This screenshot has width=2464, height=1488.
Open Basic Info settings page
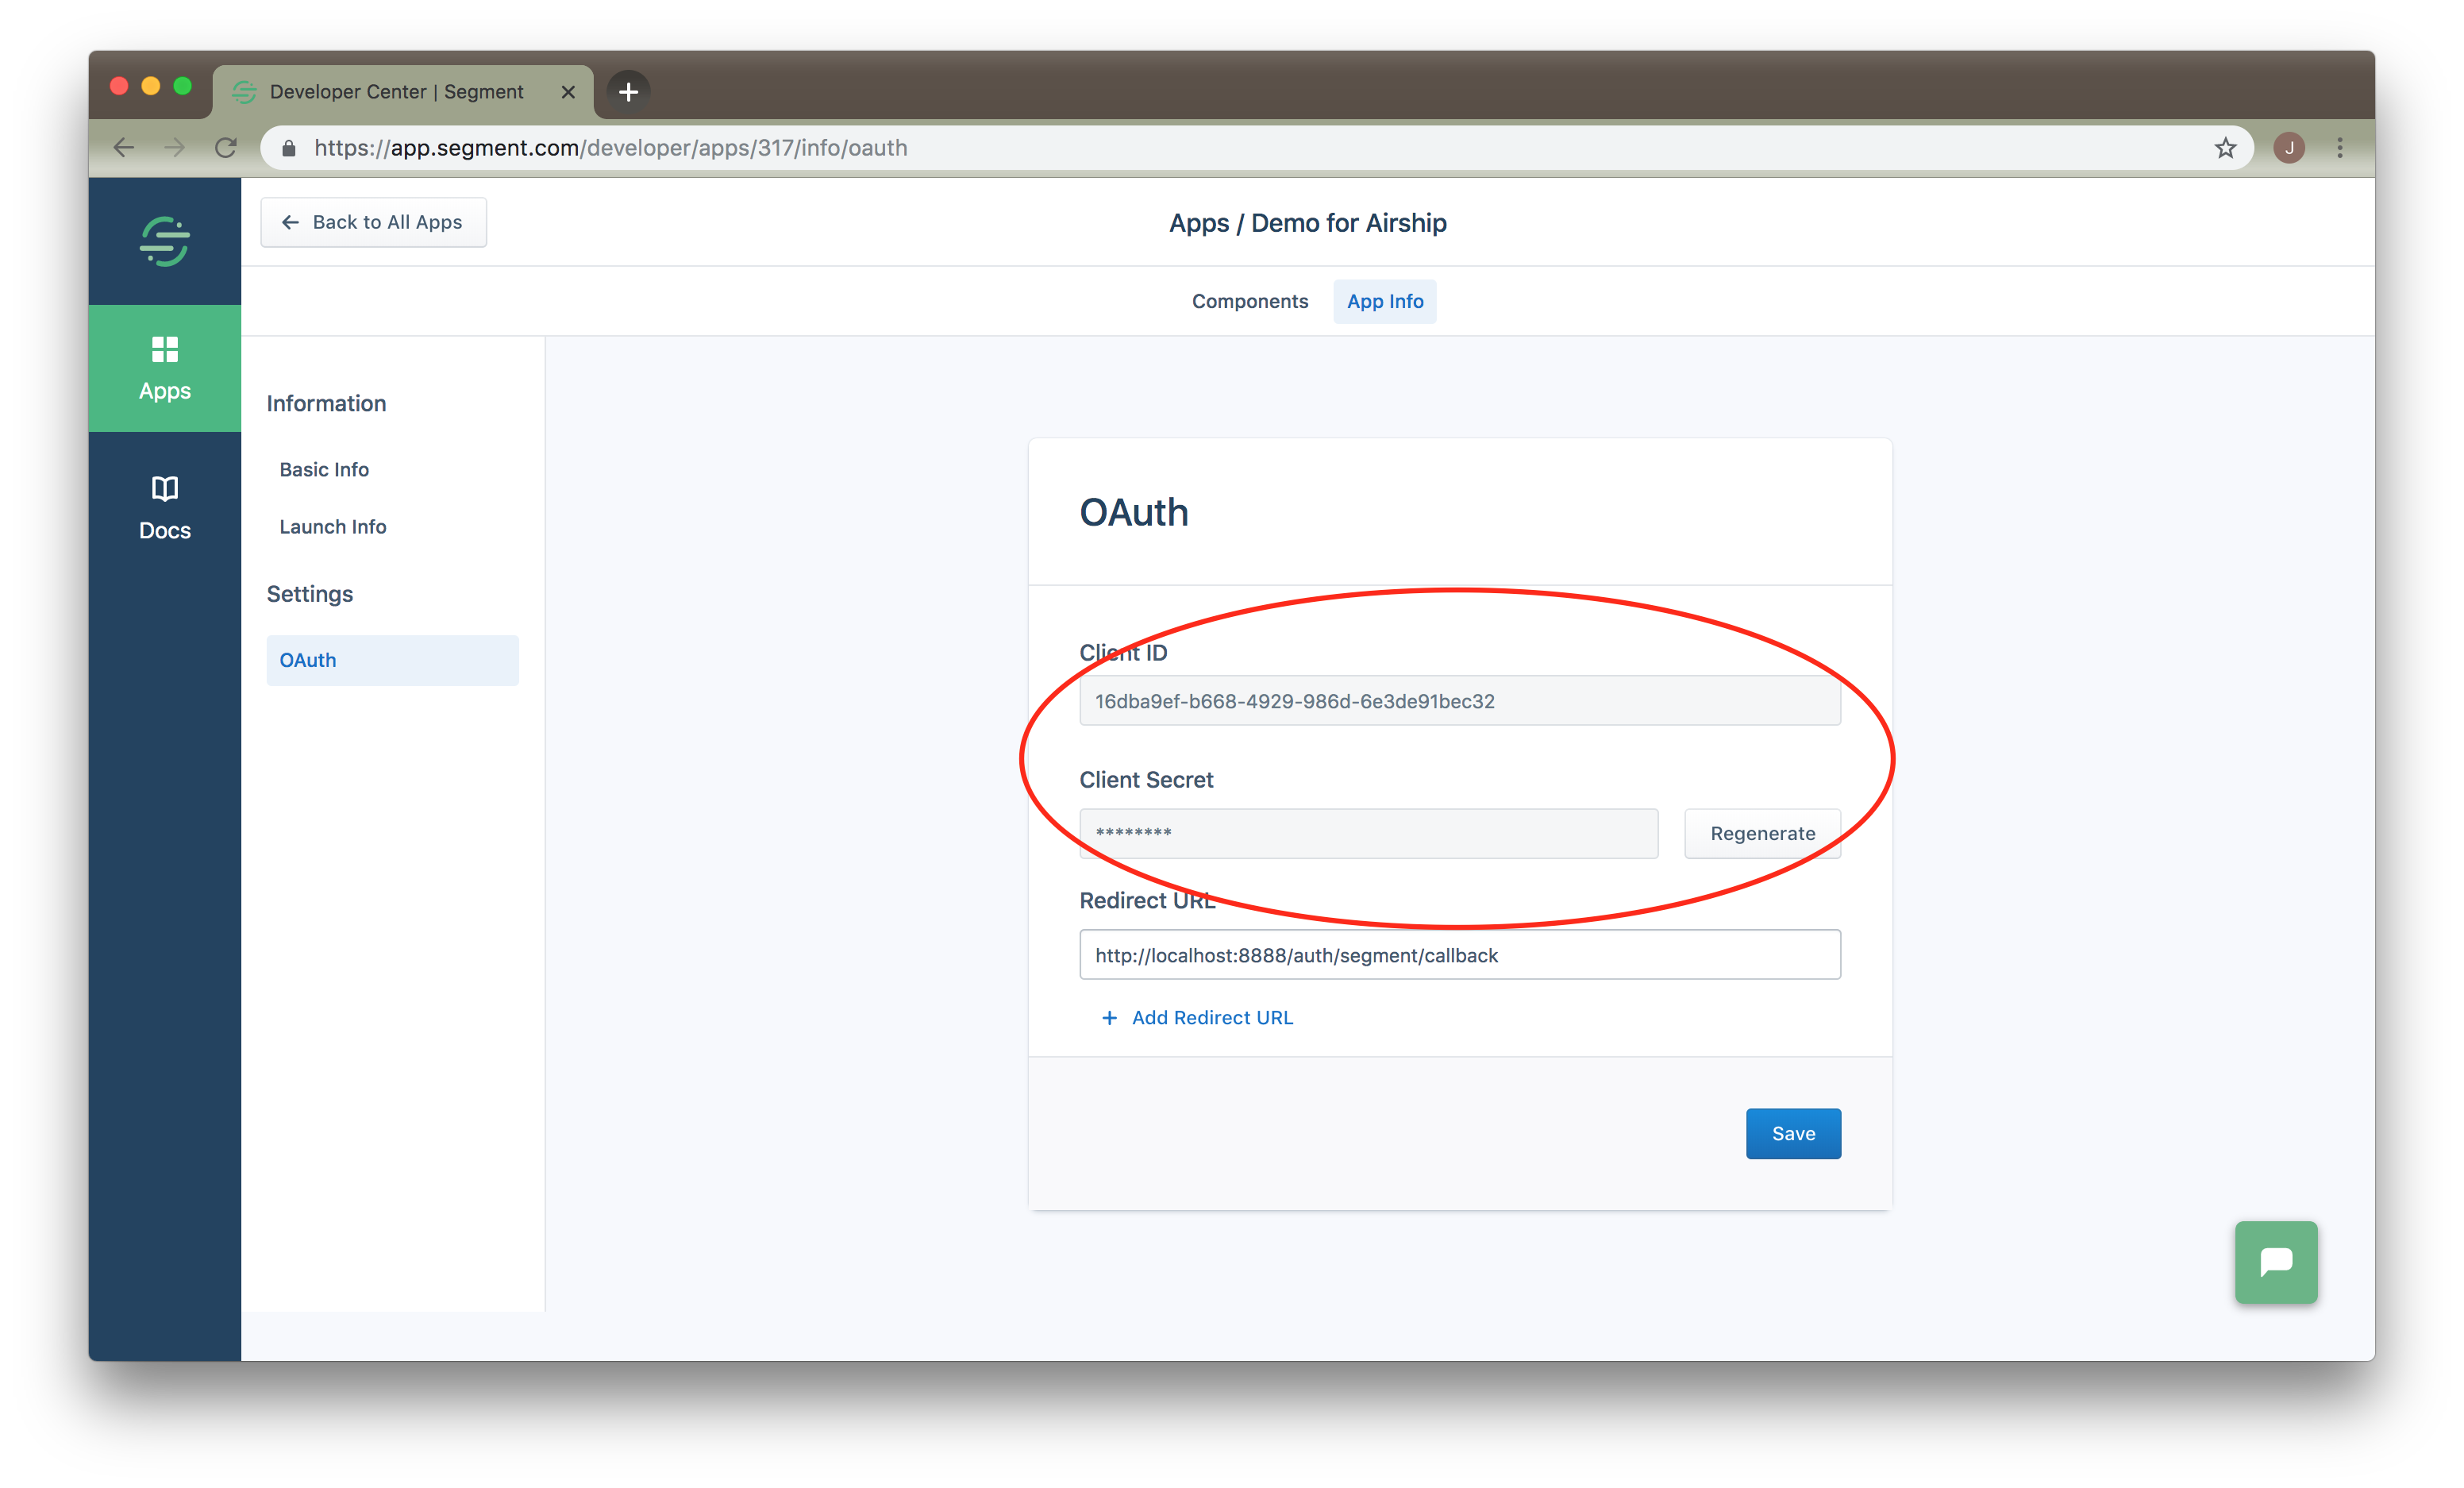pos(324,470)
